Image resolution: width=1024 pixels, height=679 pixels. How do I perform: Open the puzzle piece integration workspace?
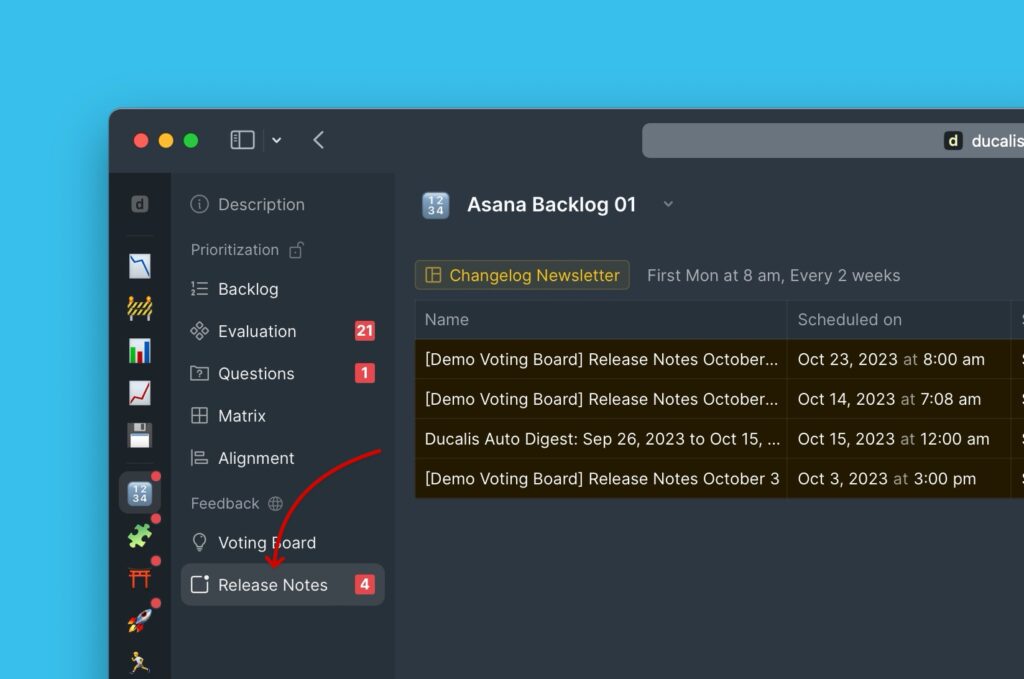[x=140, y=535]
